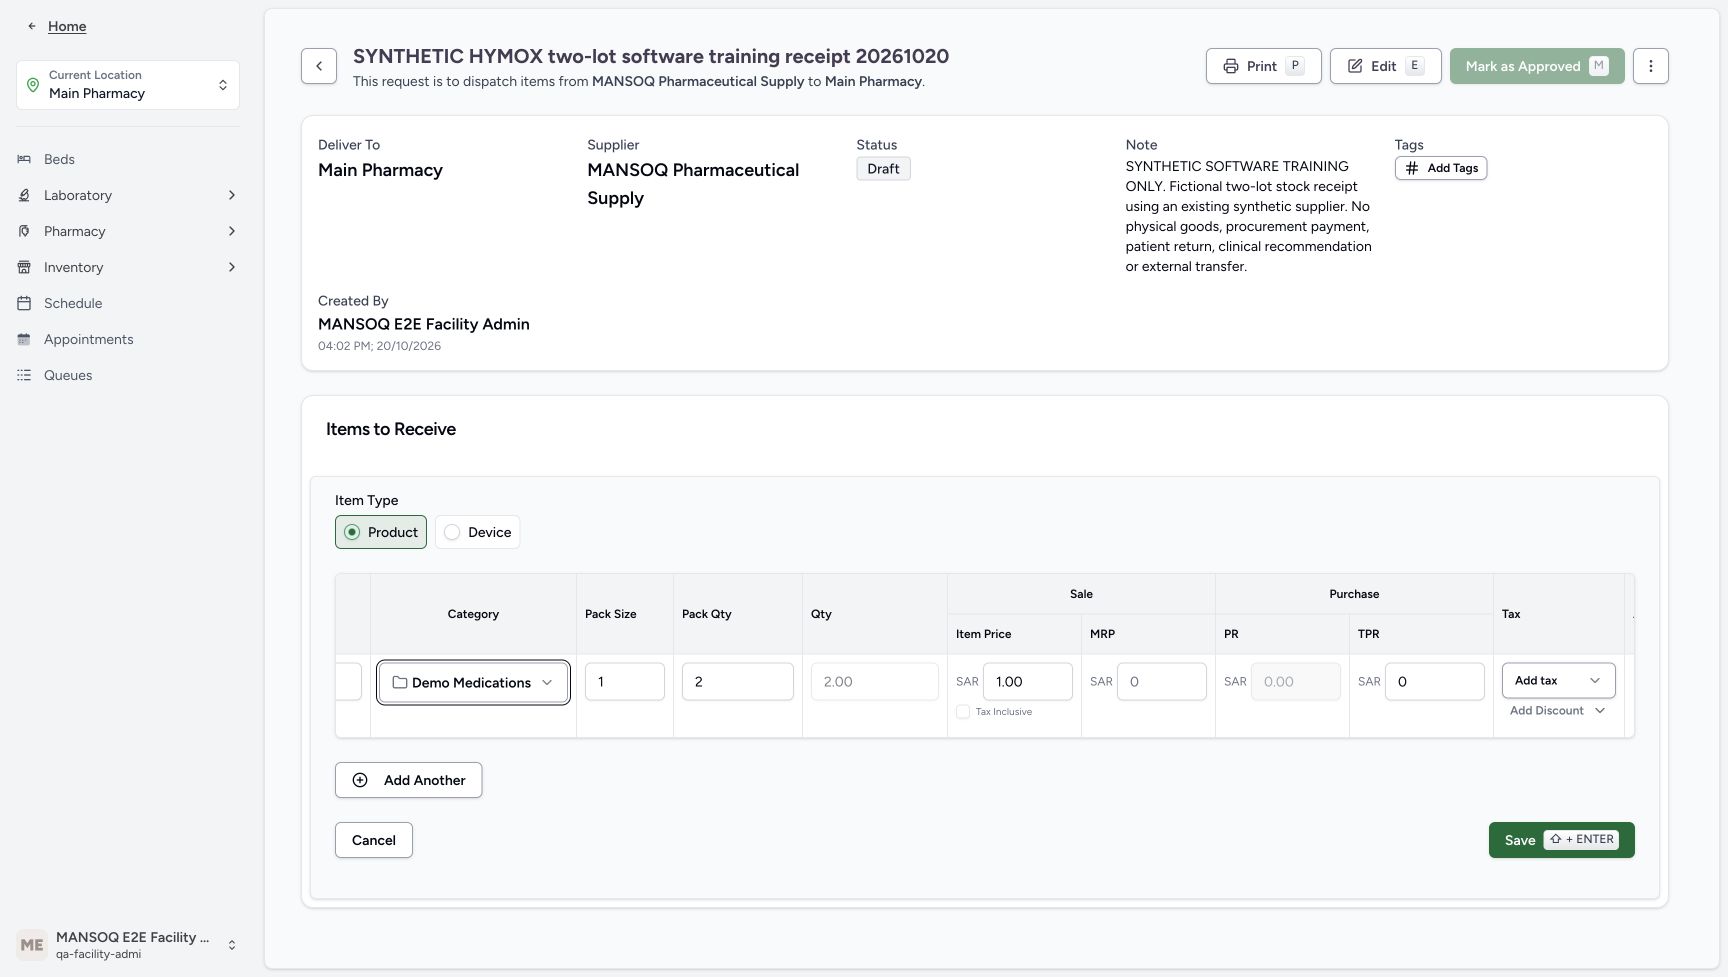Follow the Home link
This screenshot has height=977, width=1728.
coord(67,26)
